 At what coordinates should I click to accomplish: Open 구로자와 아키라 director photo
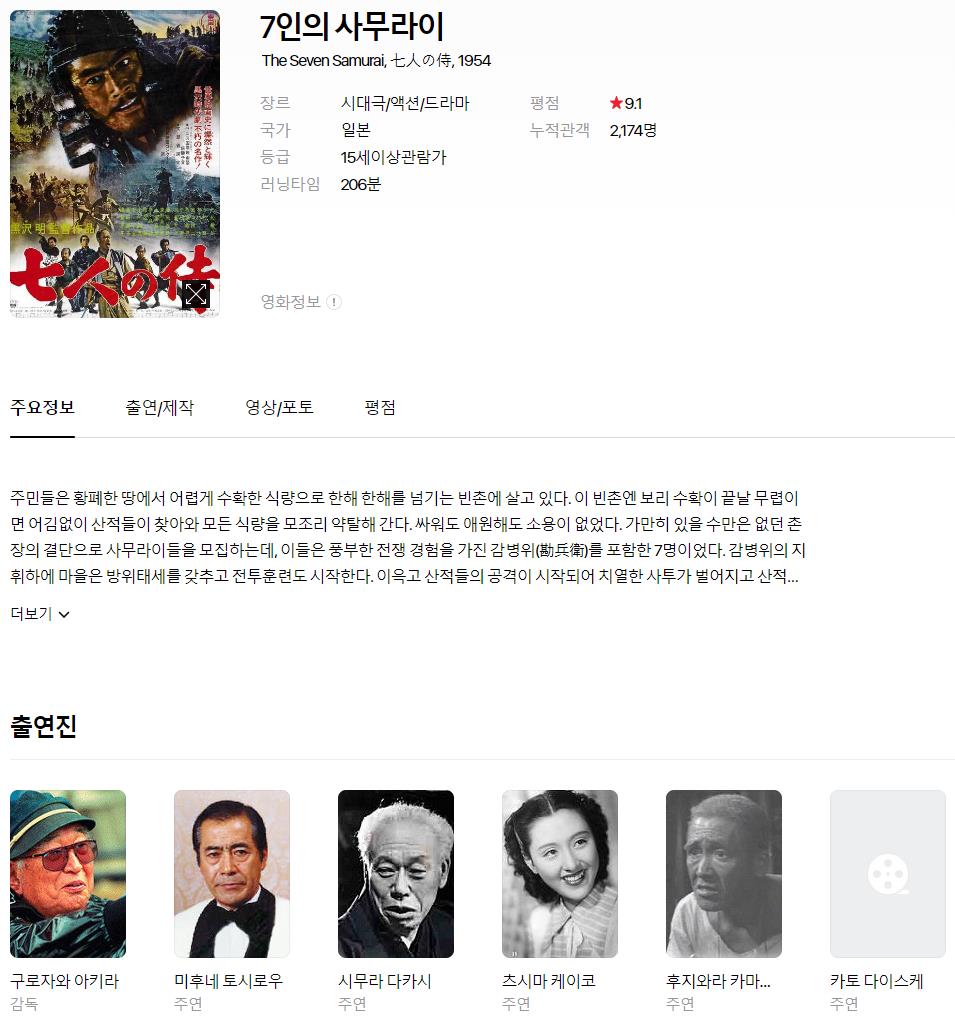68,873
